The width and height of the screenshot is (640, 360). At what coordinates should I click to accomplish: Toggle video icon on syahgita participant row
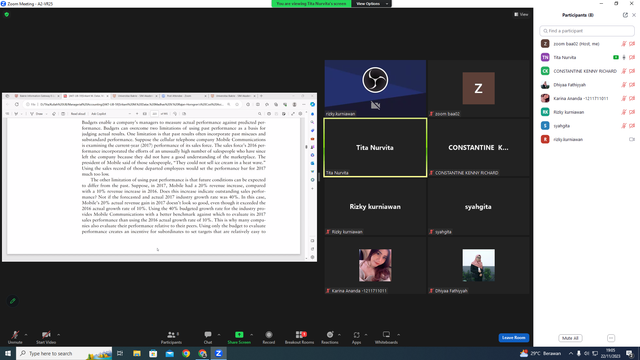click(x=632, y=126)
